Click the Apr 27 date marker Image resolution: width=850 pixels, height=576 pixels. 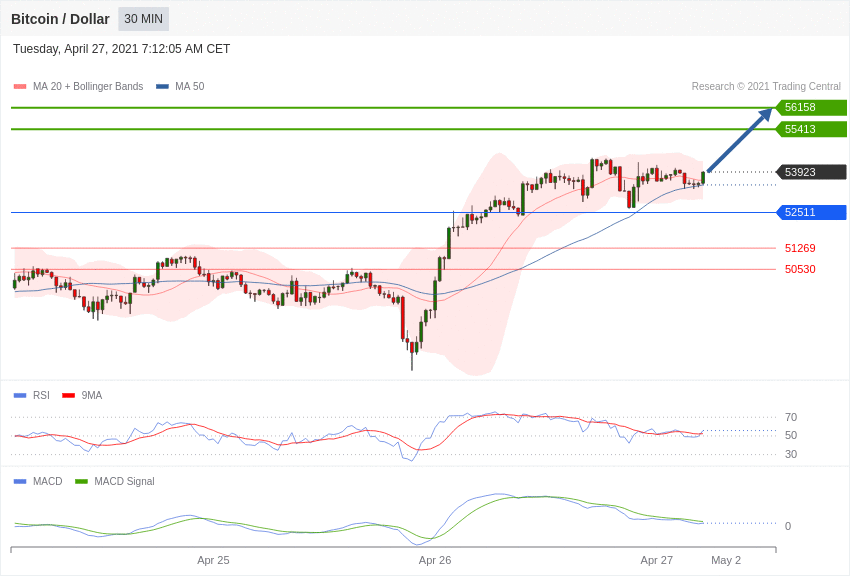656,560
